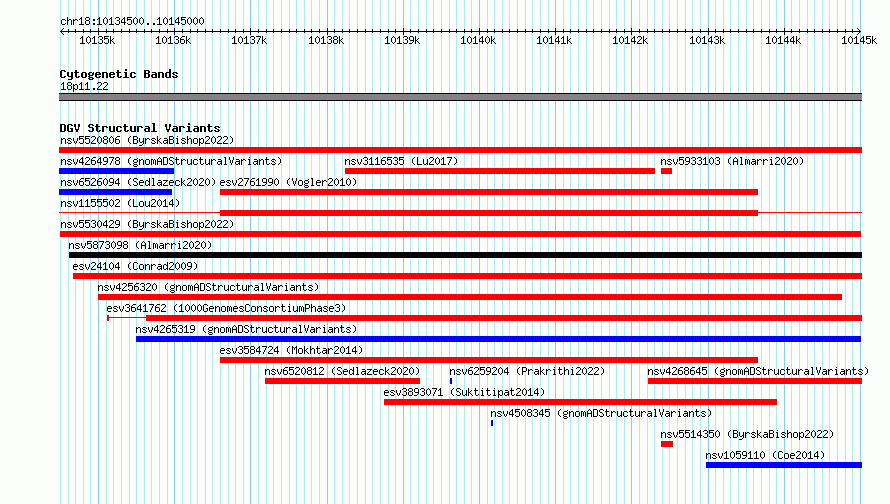Open the esv3641762 (1000GenomesConsortiumPhase3) label

(226, 308)
